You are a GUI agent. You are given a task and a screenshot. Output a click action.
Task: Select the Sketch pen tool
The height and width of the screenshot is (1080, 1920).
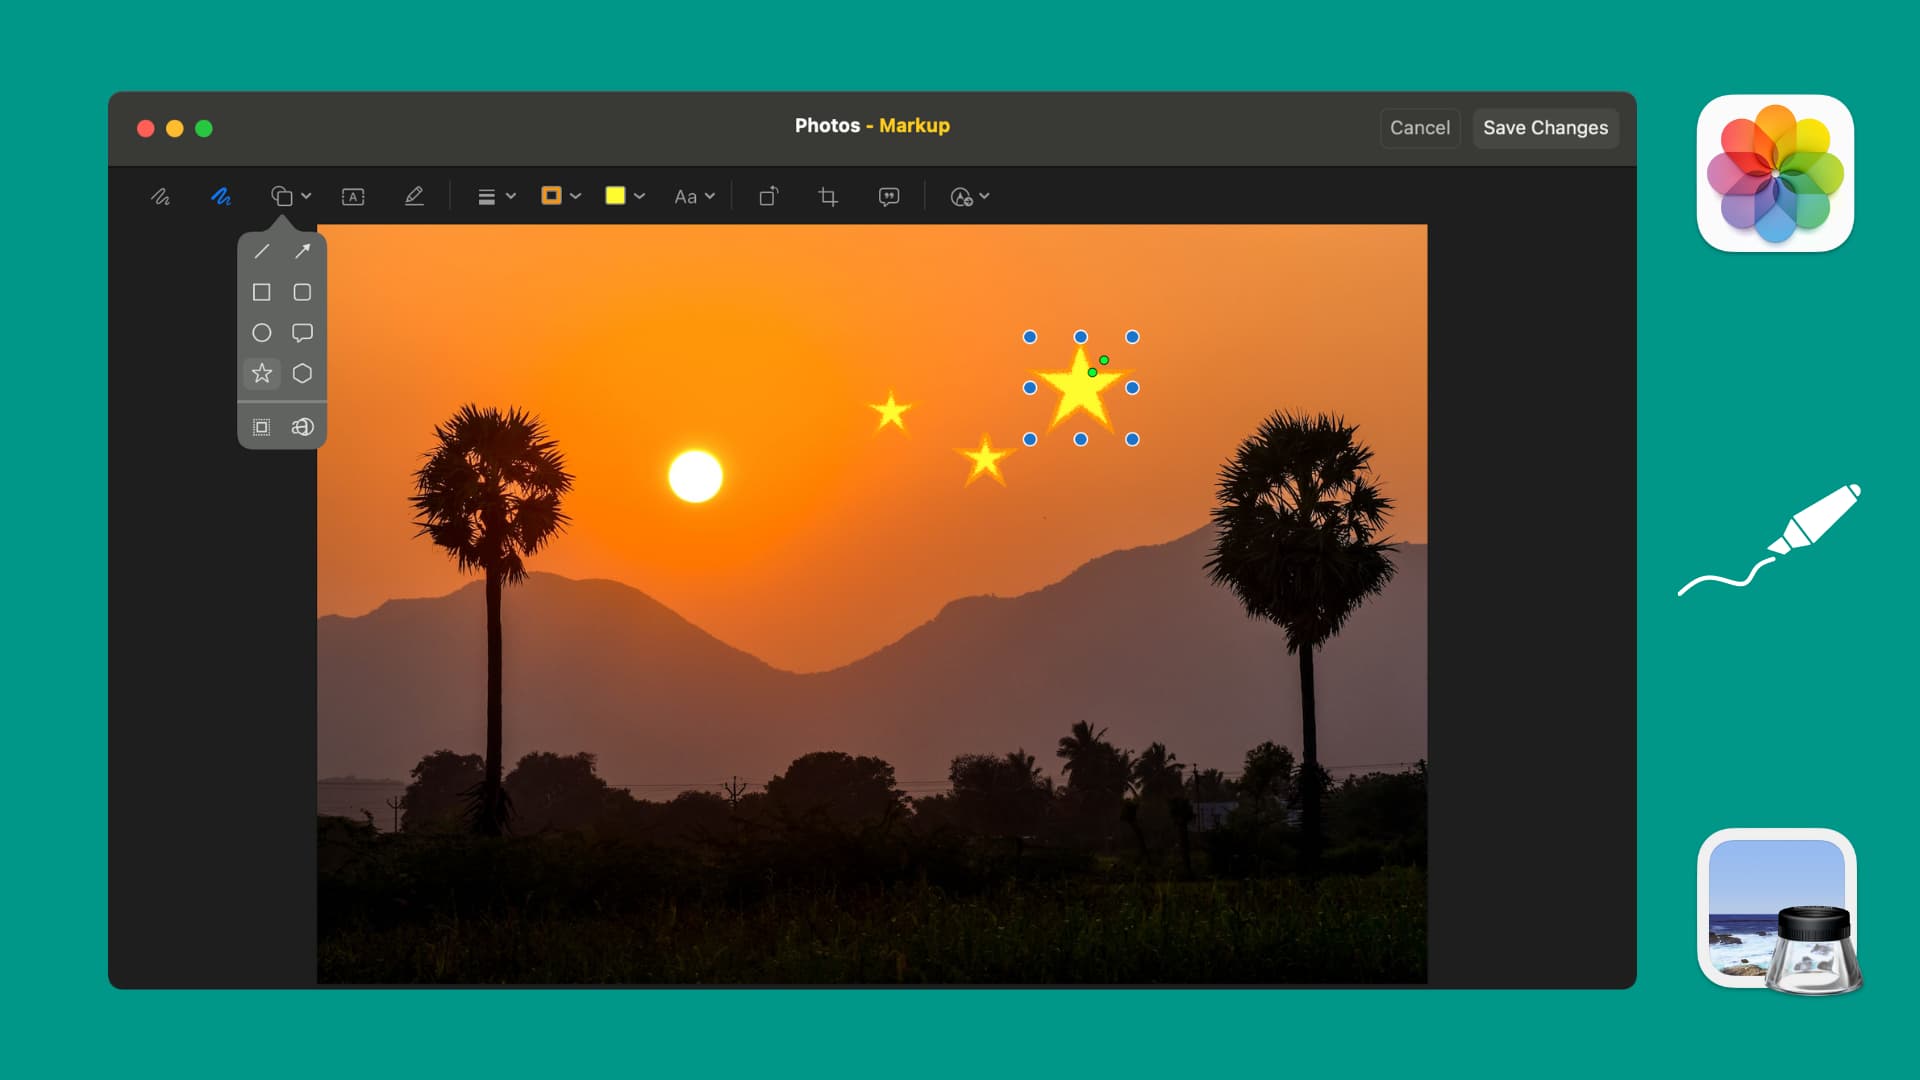click(160, 197)
